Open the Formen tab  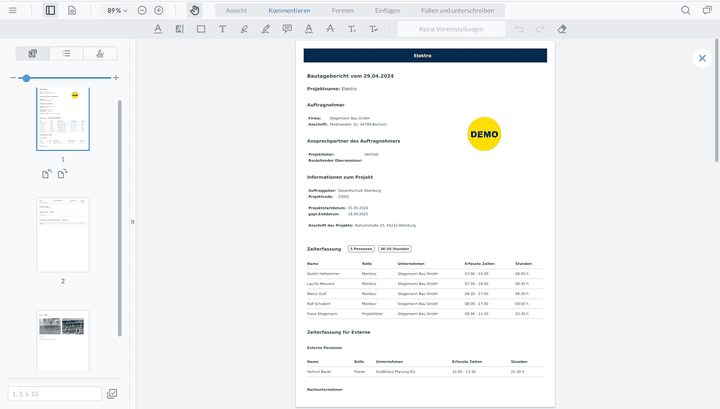[342, 10]
